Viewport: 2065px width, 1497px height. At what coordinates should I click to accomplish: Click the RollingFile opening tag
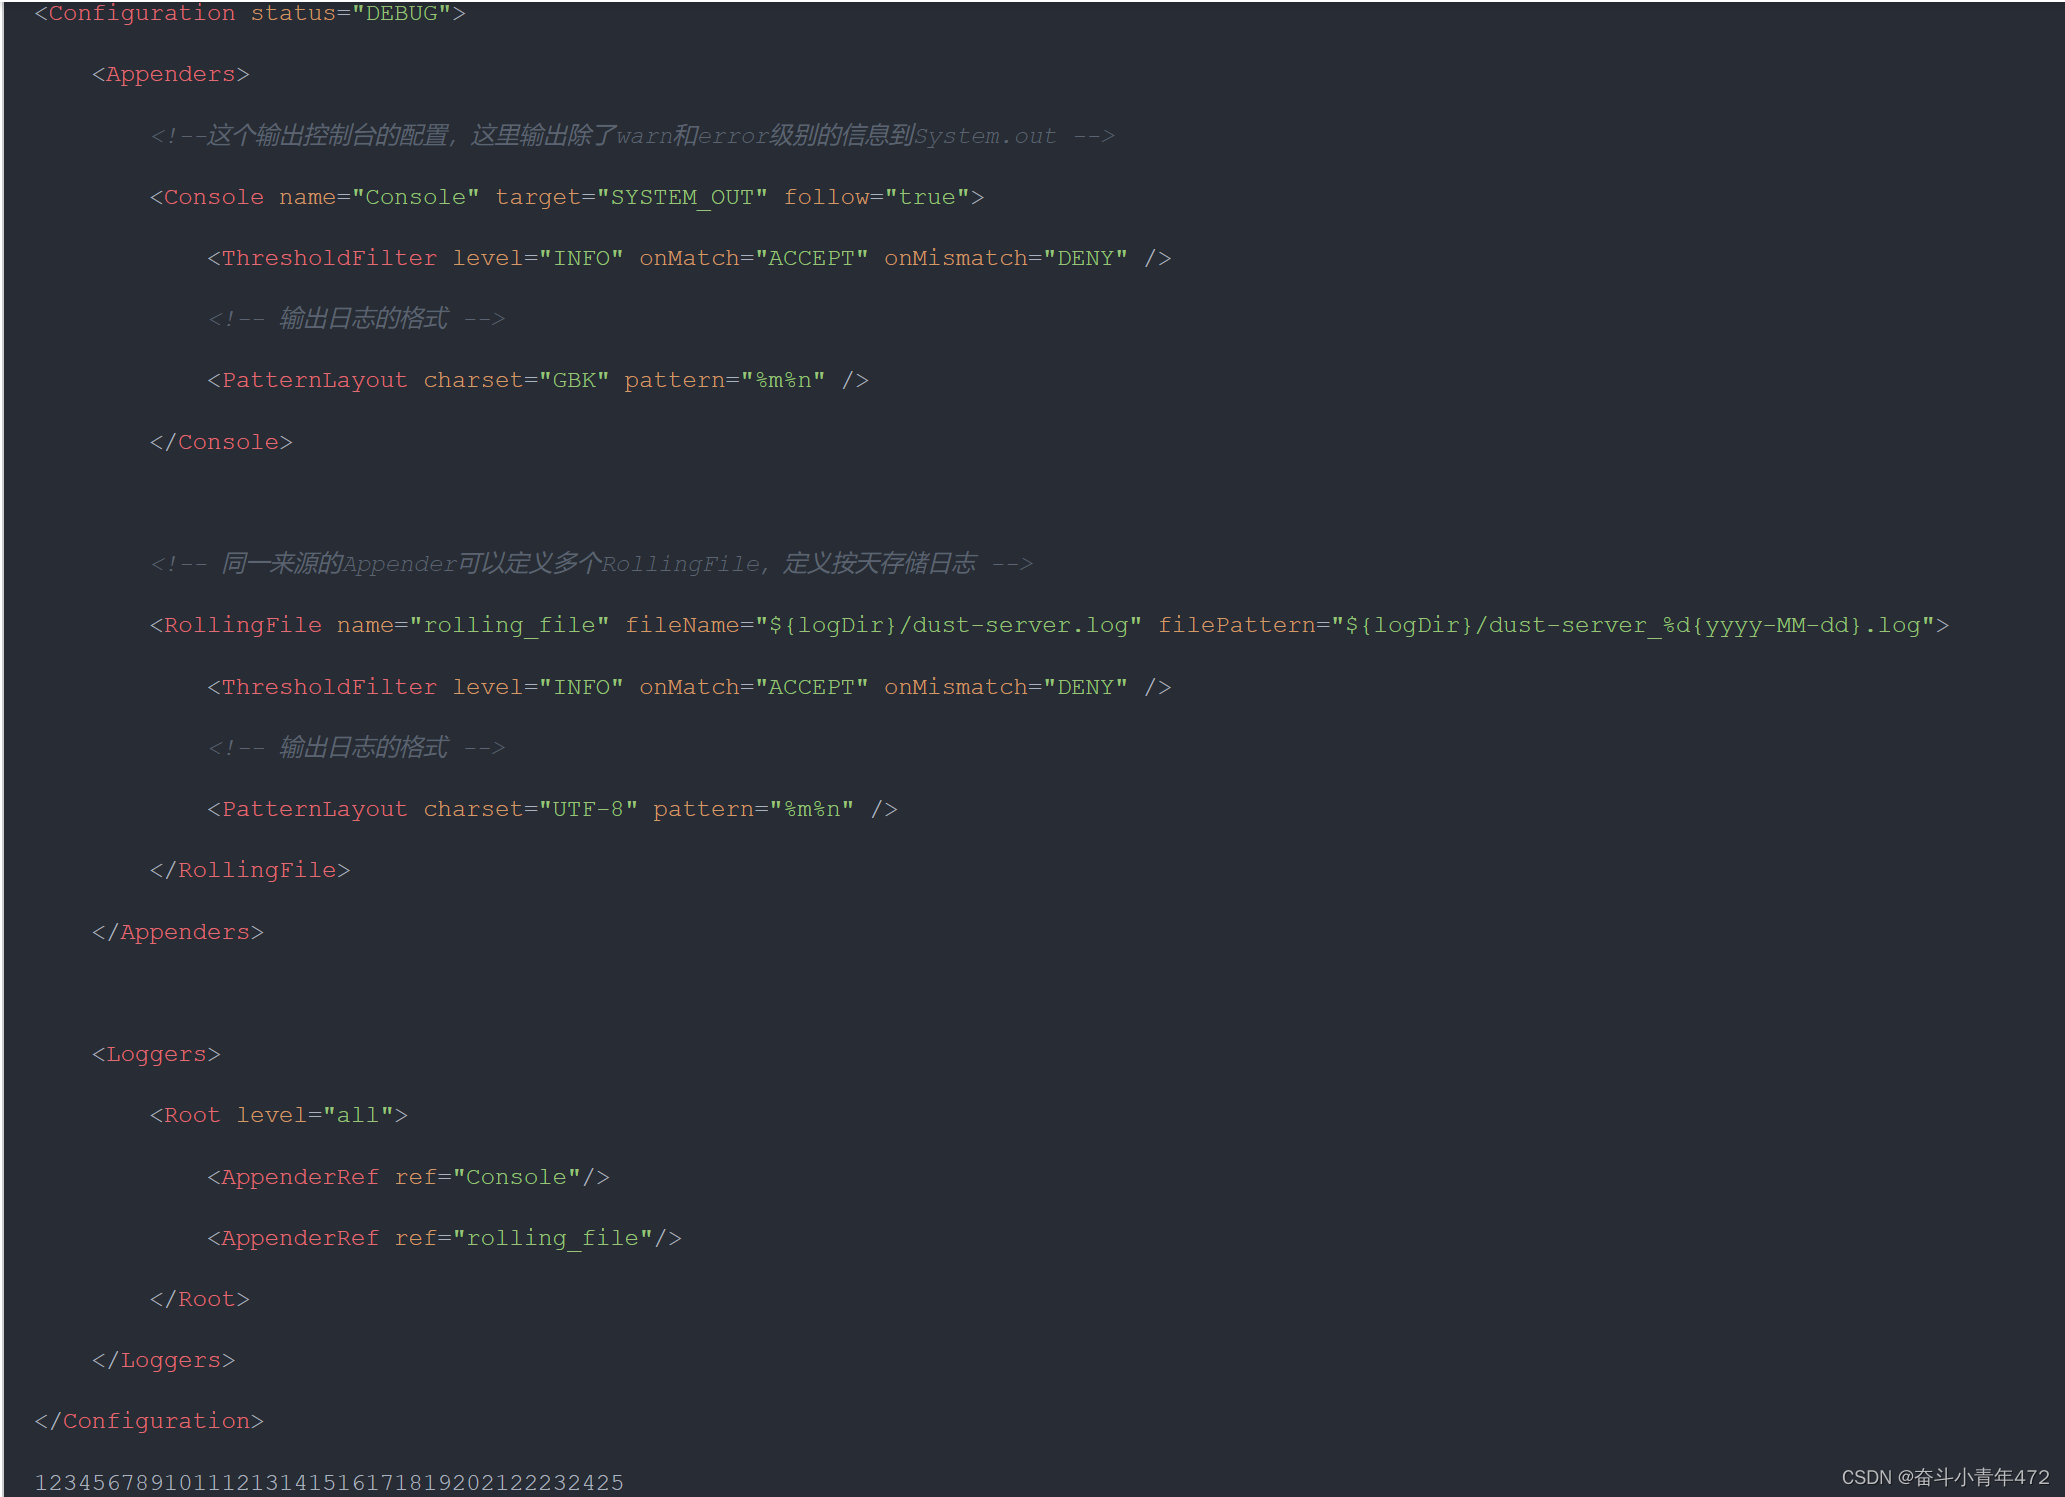pos(238,624)
